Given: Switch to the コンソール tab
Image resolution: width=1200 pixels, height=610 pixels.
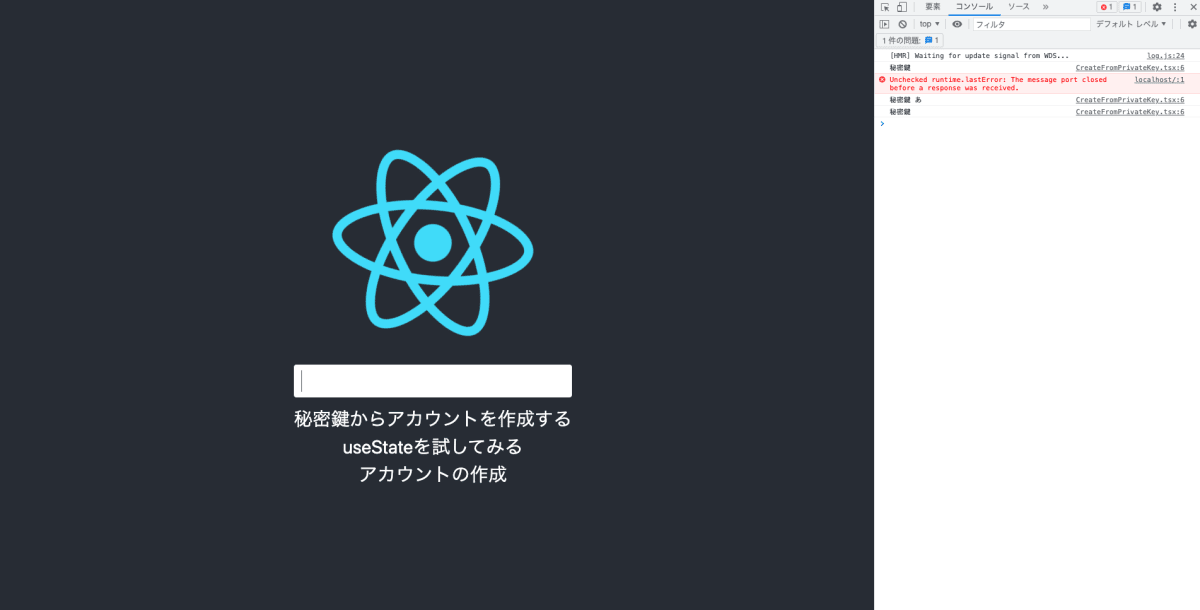Looking at the screenshot, I should click(975, 7).
